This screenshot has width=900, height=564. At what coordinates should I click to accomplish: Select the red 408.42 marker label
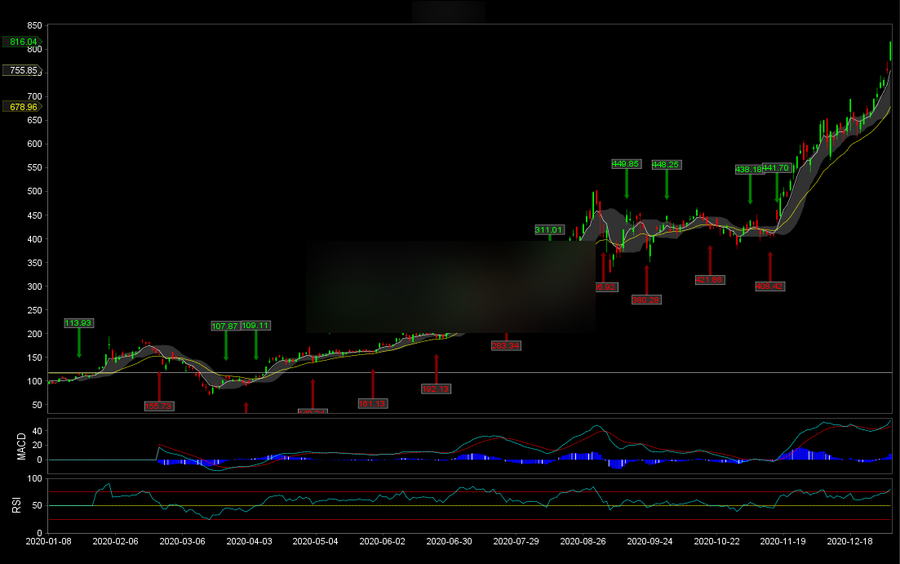(x=769, y=286)
